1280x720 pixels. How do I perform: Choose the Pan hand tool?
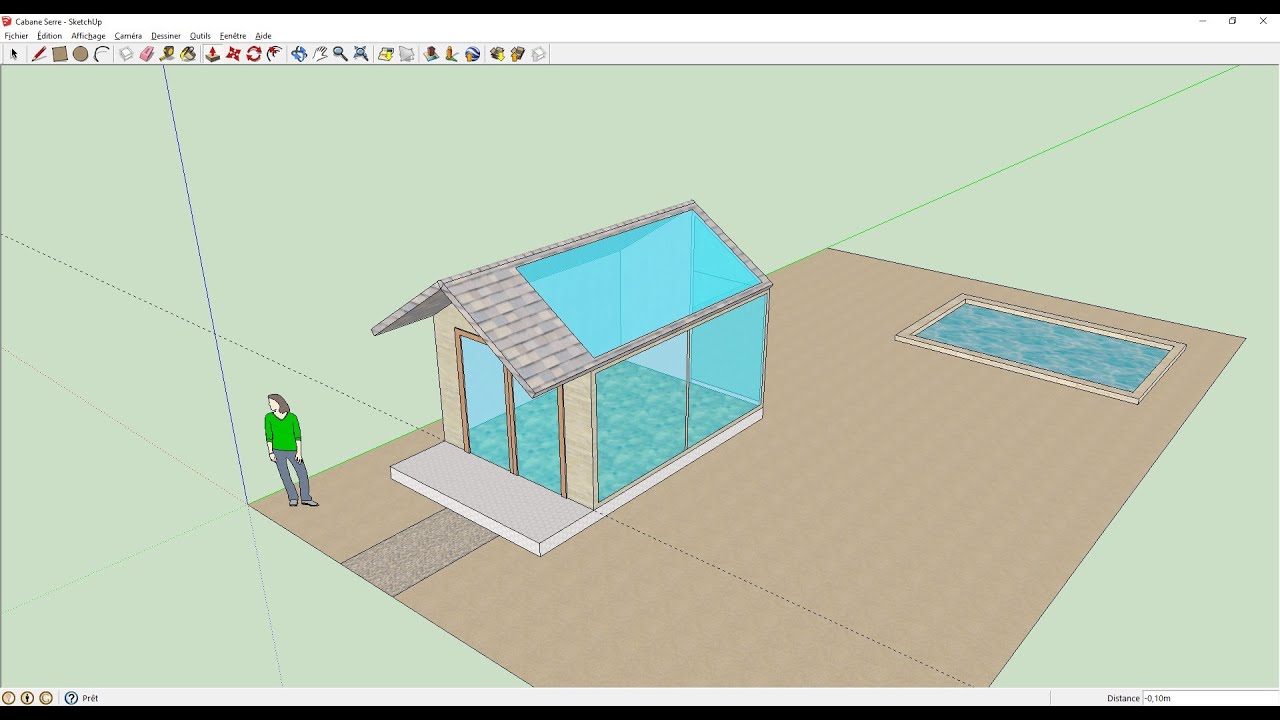[x=320, y=54]
